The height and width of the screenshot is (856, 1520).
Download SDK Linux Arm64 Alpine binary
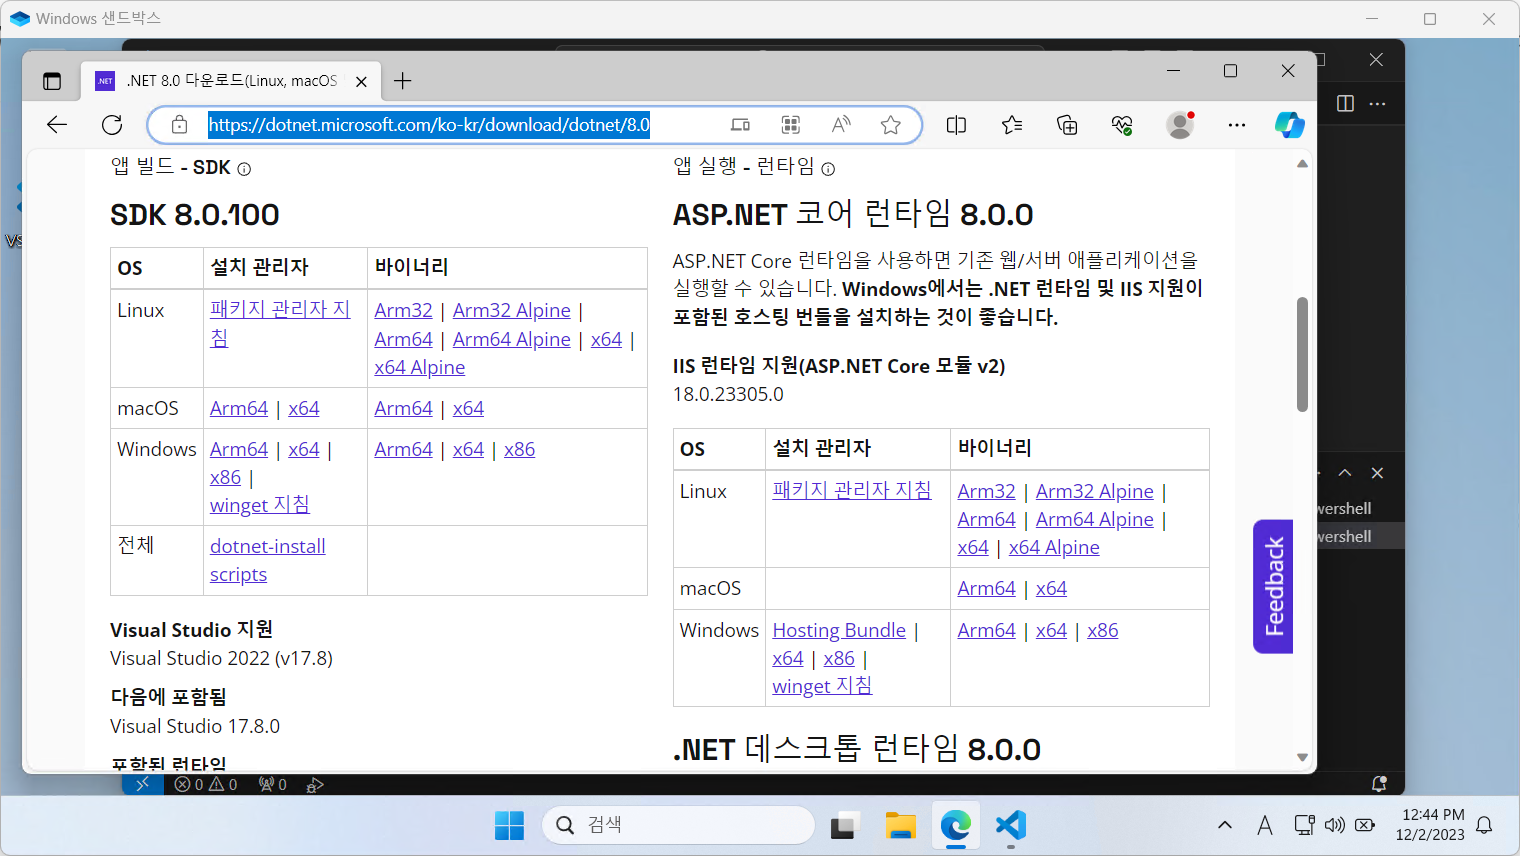(x=512, y=340)
